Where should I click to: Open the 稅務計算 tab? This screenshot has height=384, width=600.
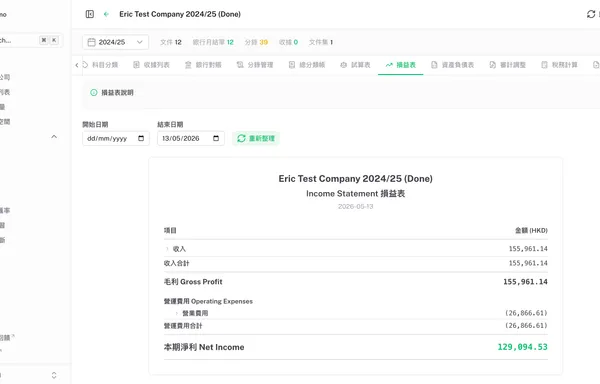pyautogui.click(x=559, y=65)
